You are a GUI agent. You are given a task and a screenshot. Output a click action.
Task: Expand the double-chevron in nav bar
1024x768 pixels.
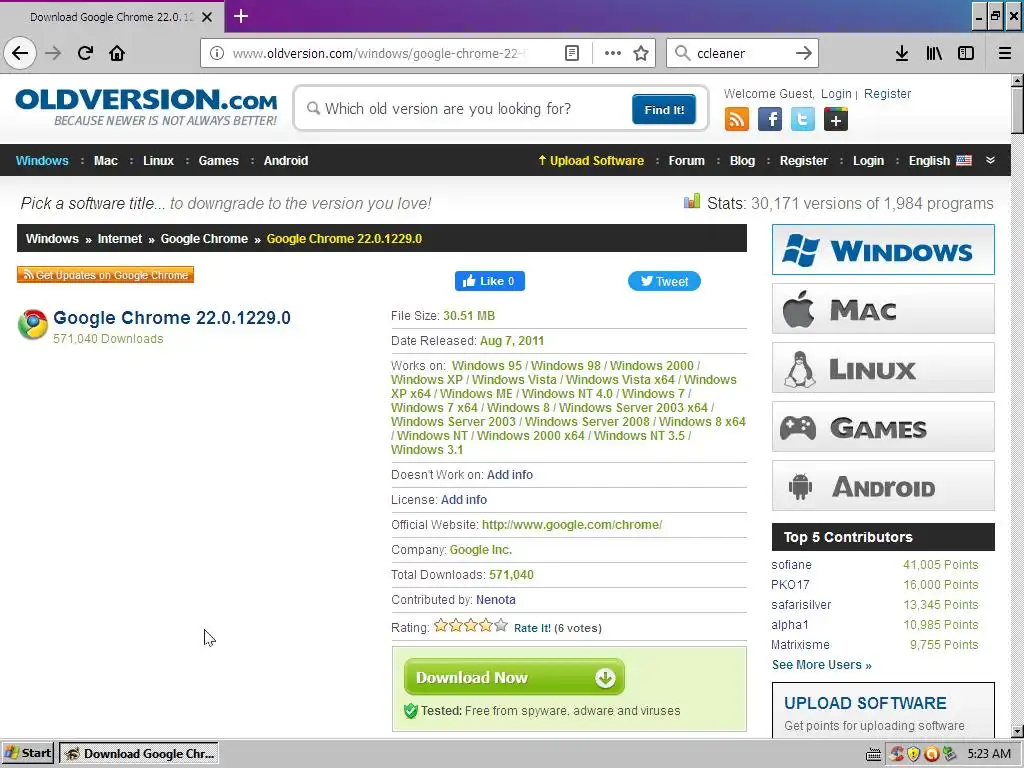point(990,160)
